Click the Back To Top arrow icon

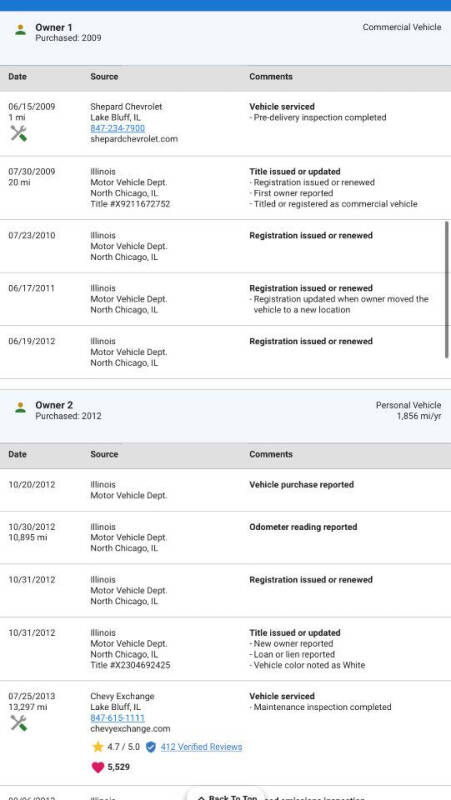(x=201, y=797)
